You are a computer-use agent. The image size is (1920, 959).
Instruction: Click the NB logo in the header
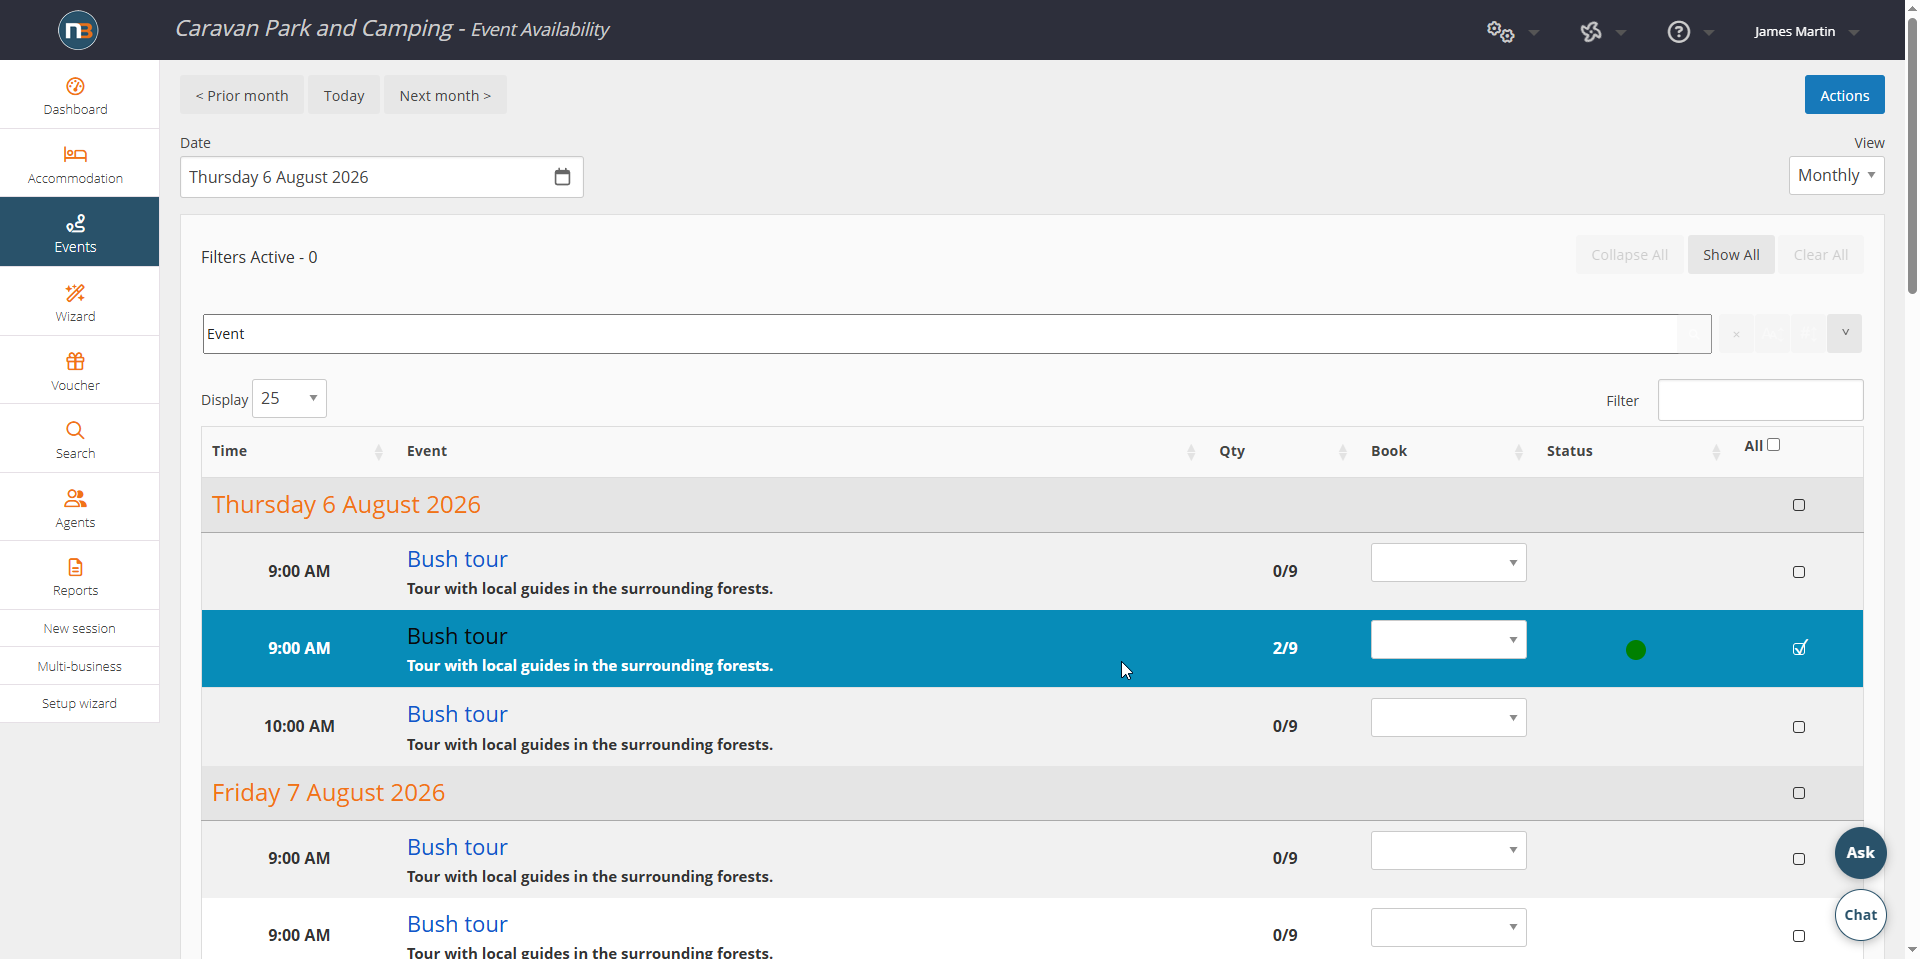click(78, 30)
